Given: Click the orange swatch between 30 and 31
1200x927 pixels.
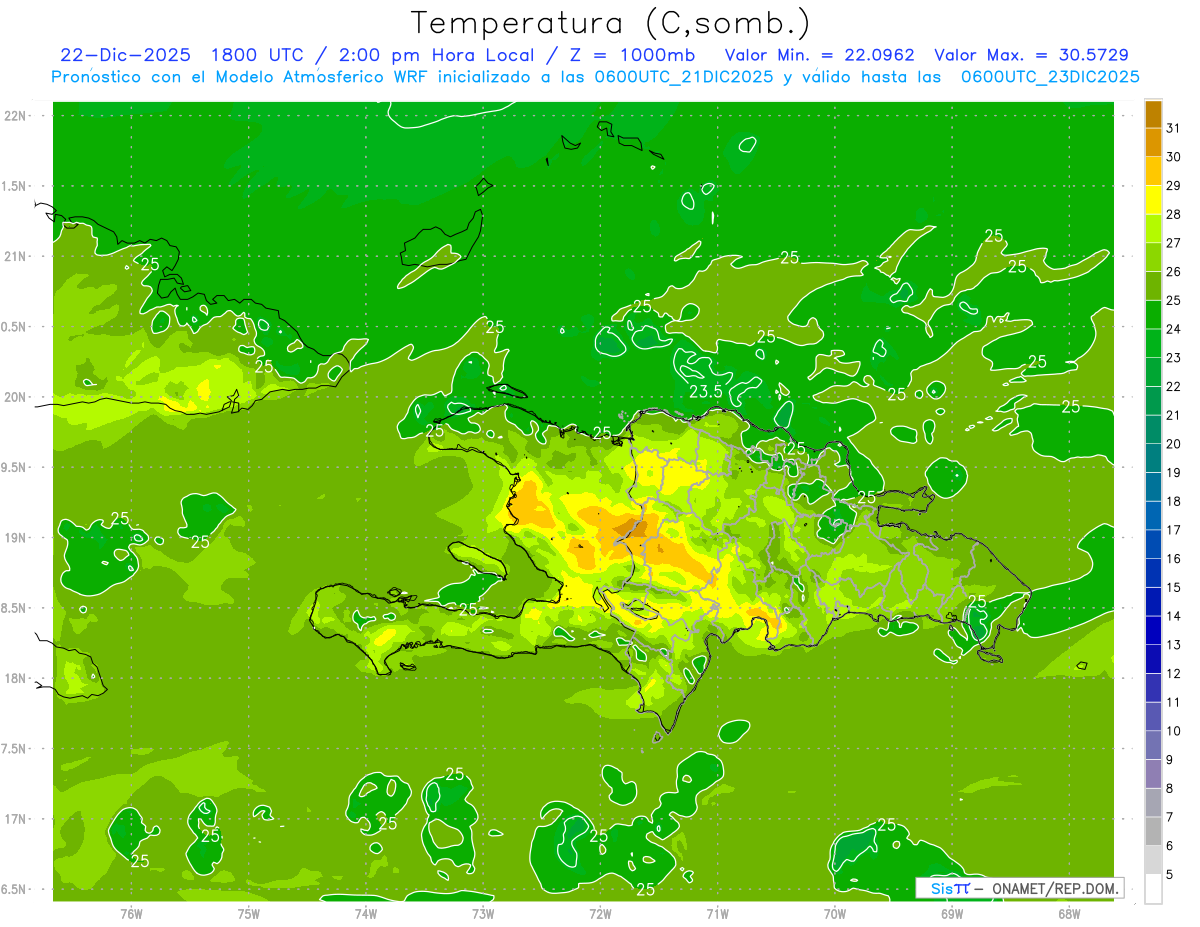Looking at the screenshot, I should pos(1153,142).
